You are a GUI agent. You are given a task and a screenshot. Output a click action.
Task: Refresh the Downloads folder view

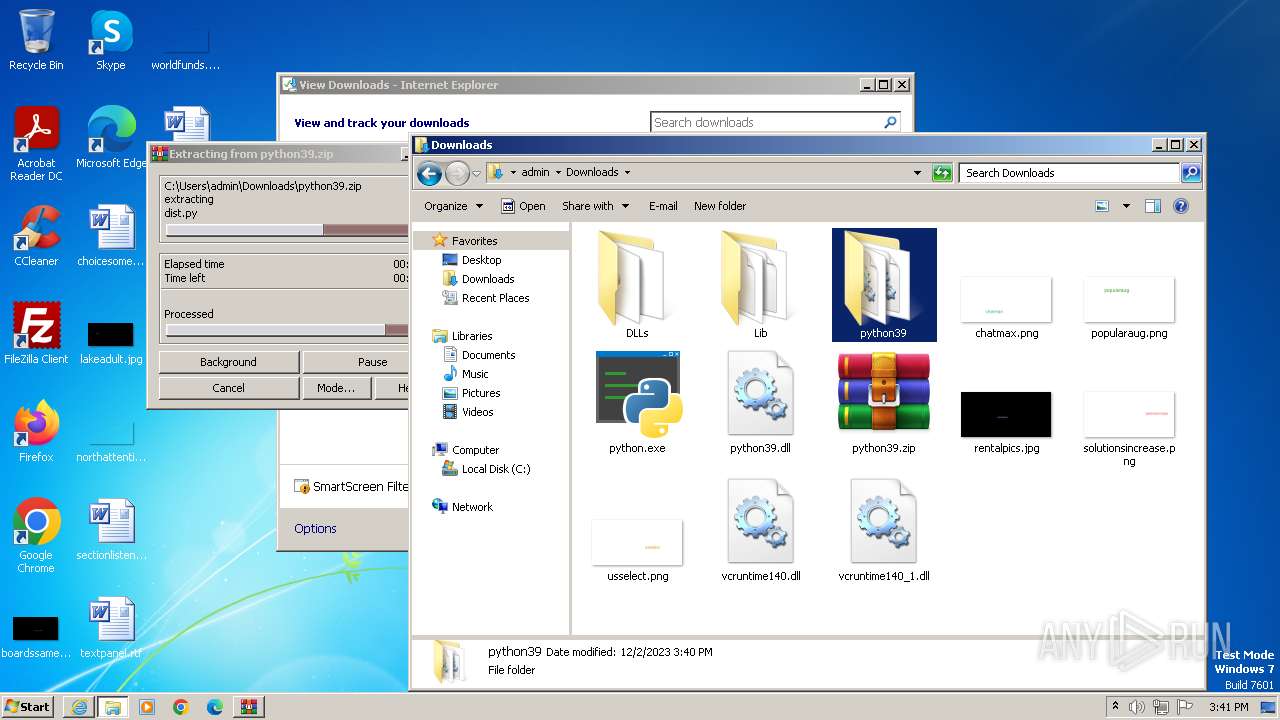click(942, 173)
